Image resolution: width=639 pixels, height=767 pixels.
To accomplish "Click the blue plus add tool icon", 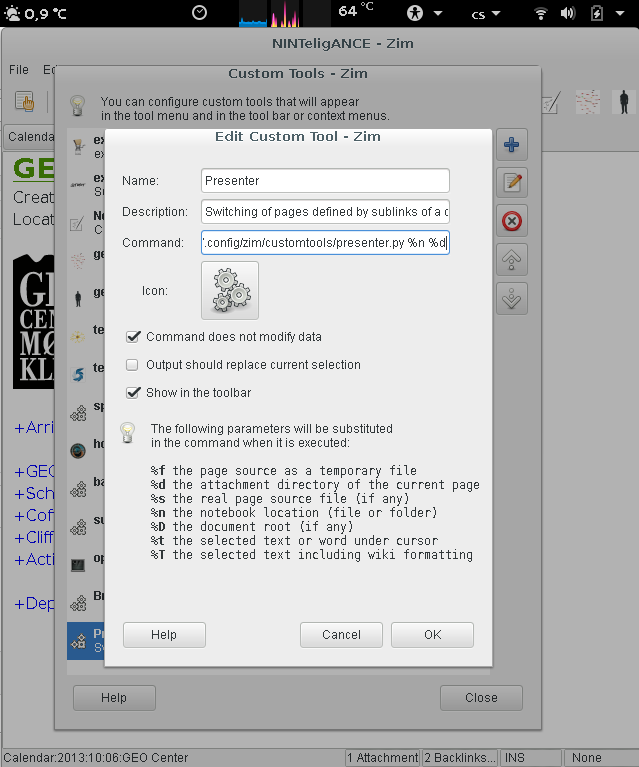I will click(512, 146).
